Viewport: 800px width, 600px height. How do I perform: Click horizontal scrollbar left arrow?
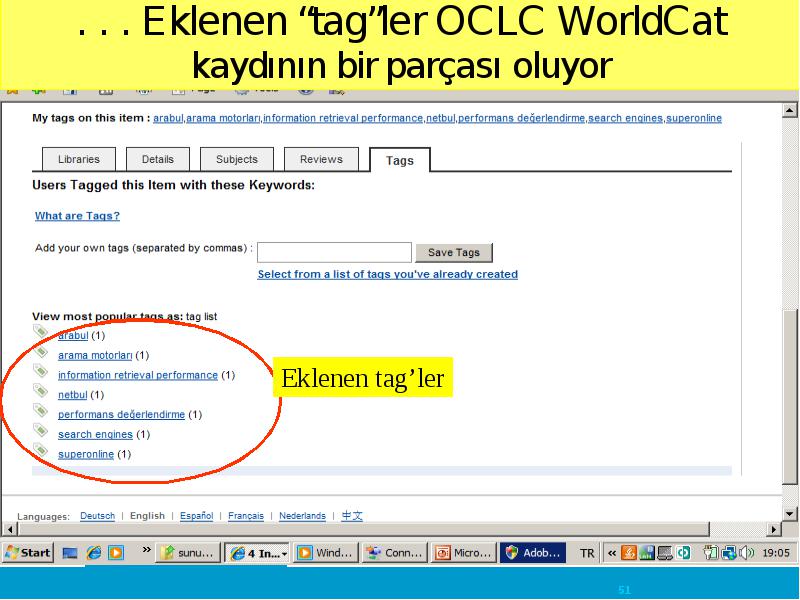[9, 529]
